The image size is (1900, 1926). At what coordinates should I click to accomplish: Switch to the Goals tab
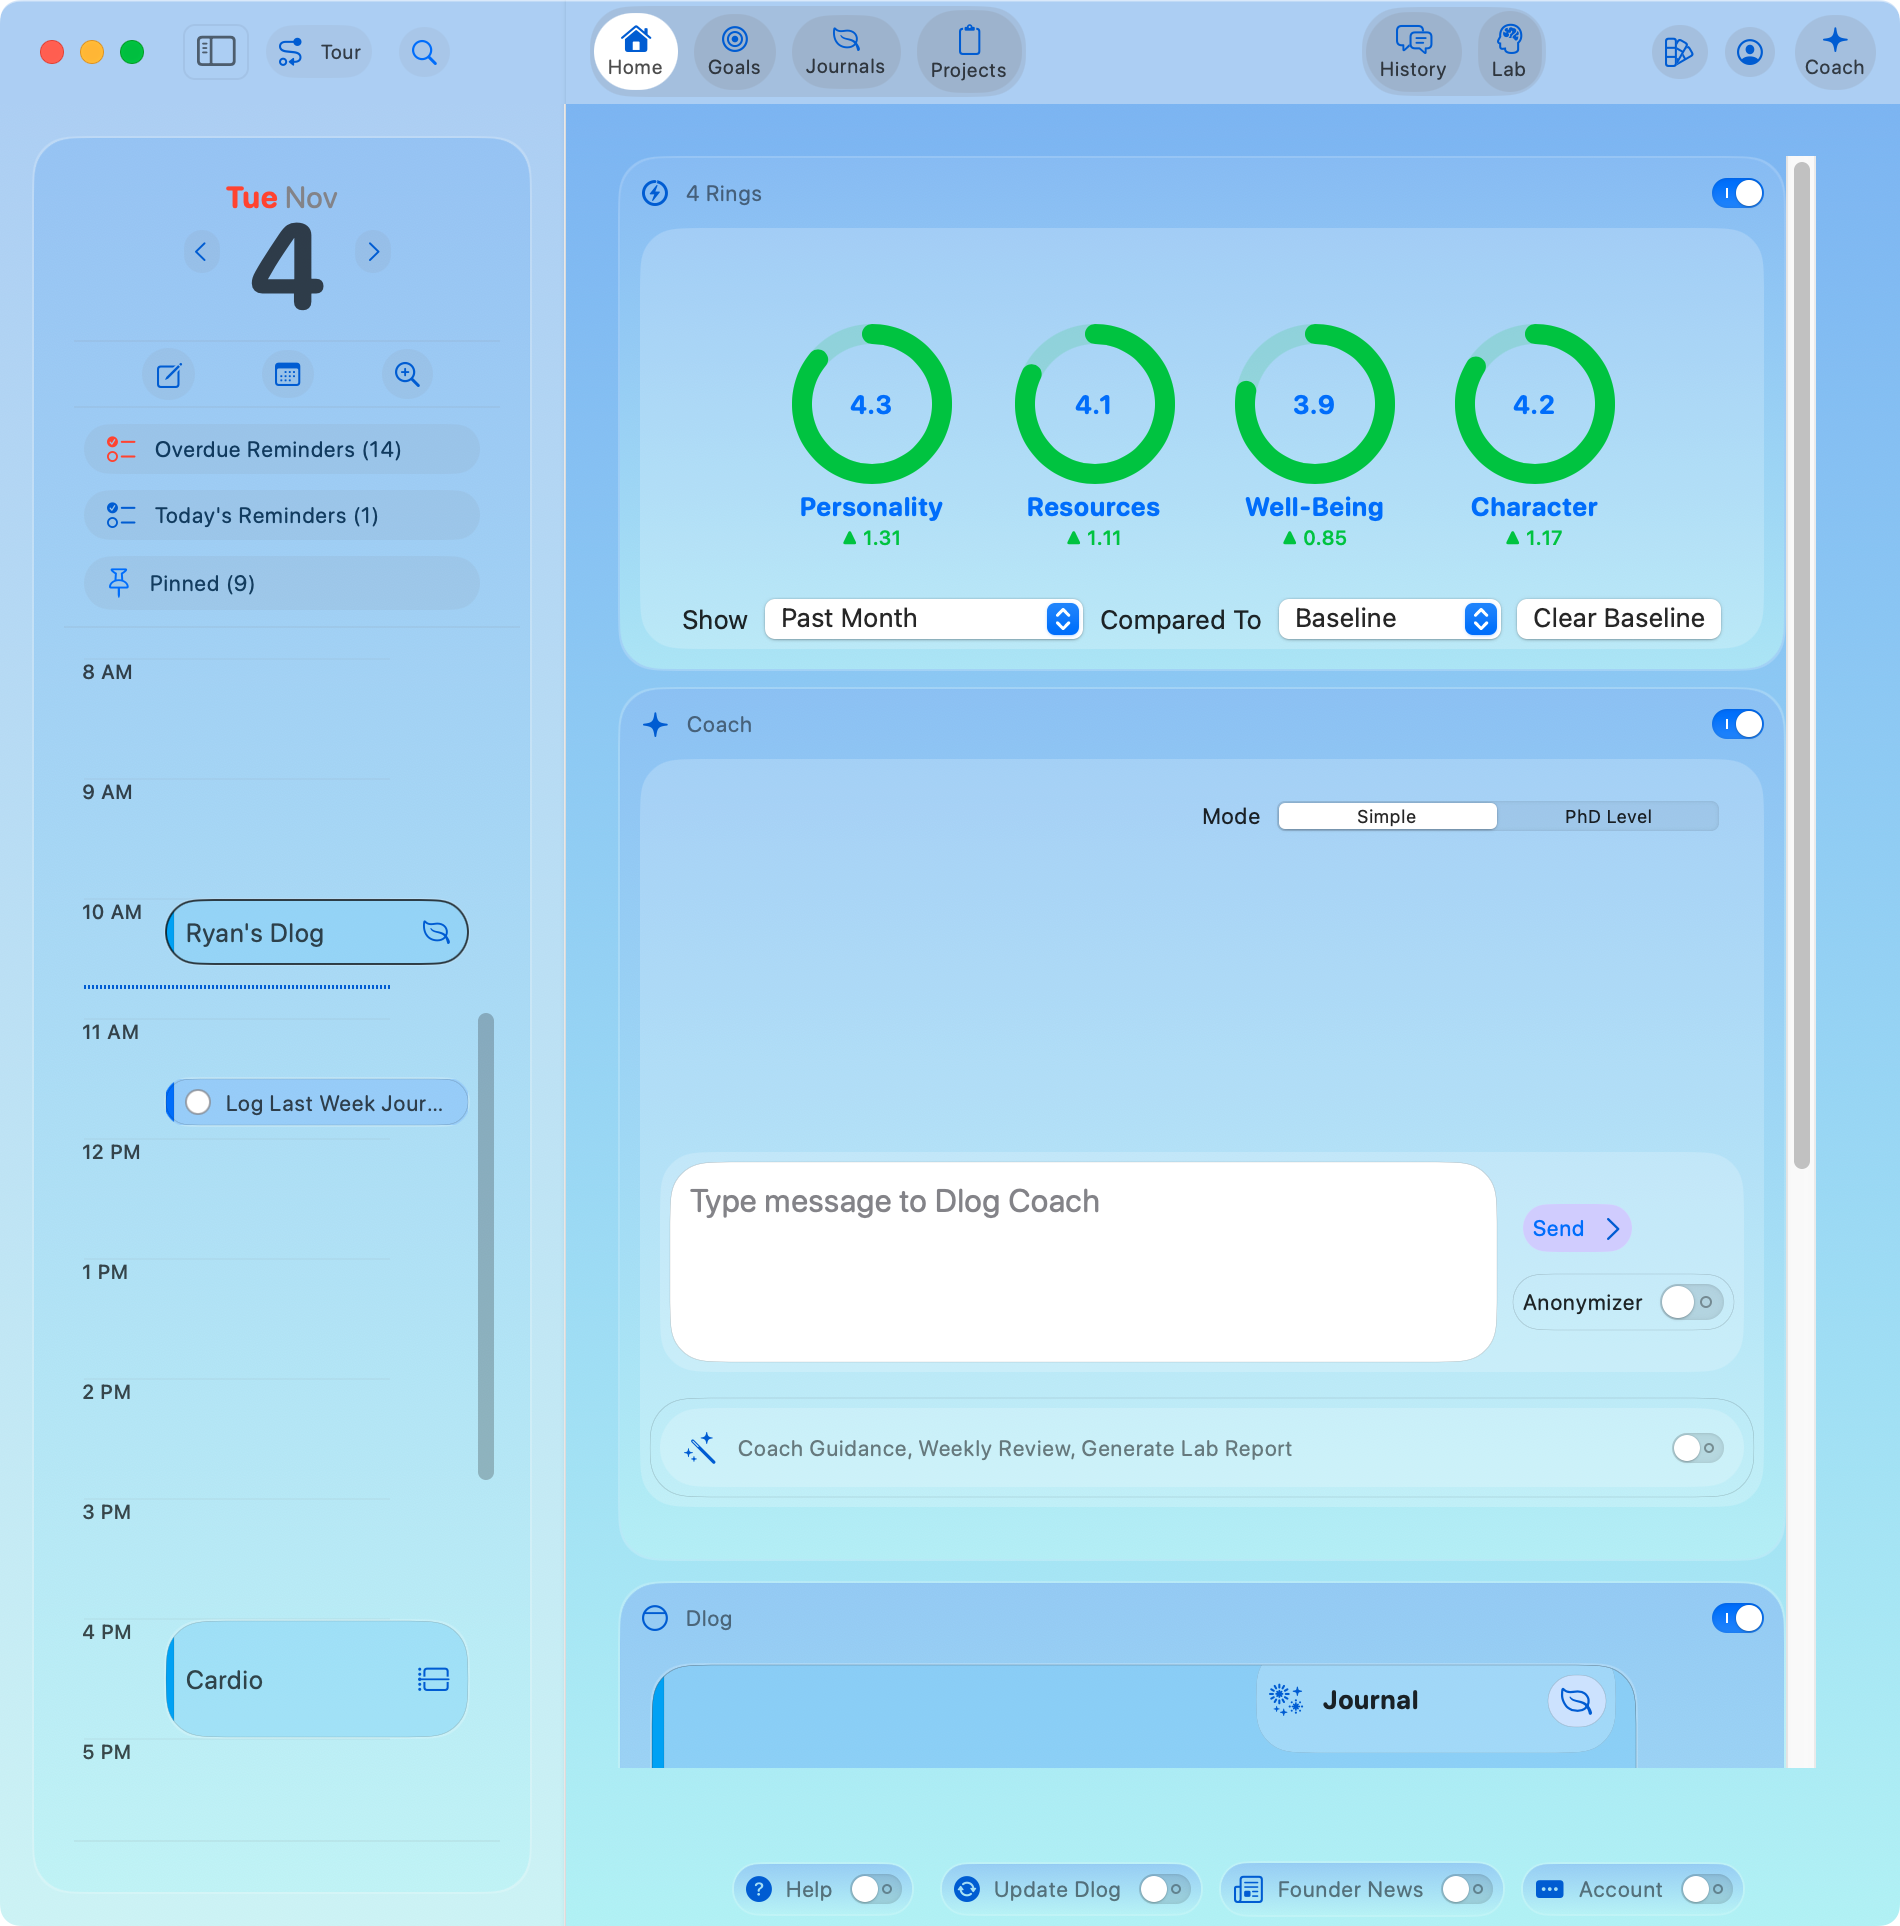734,52
